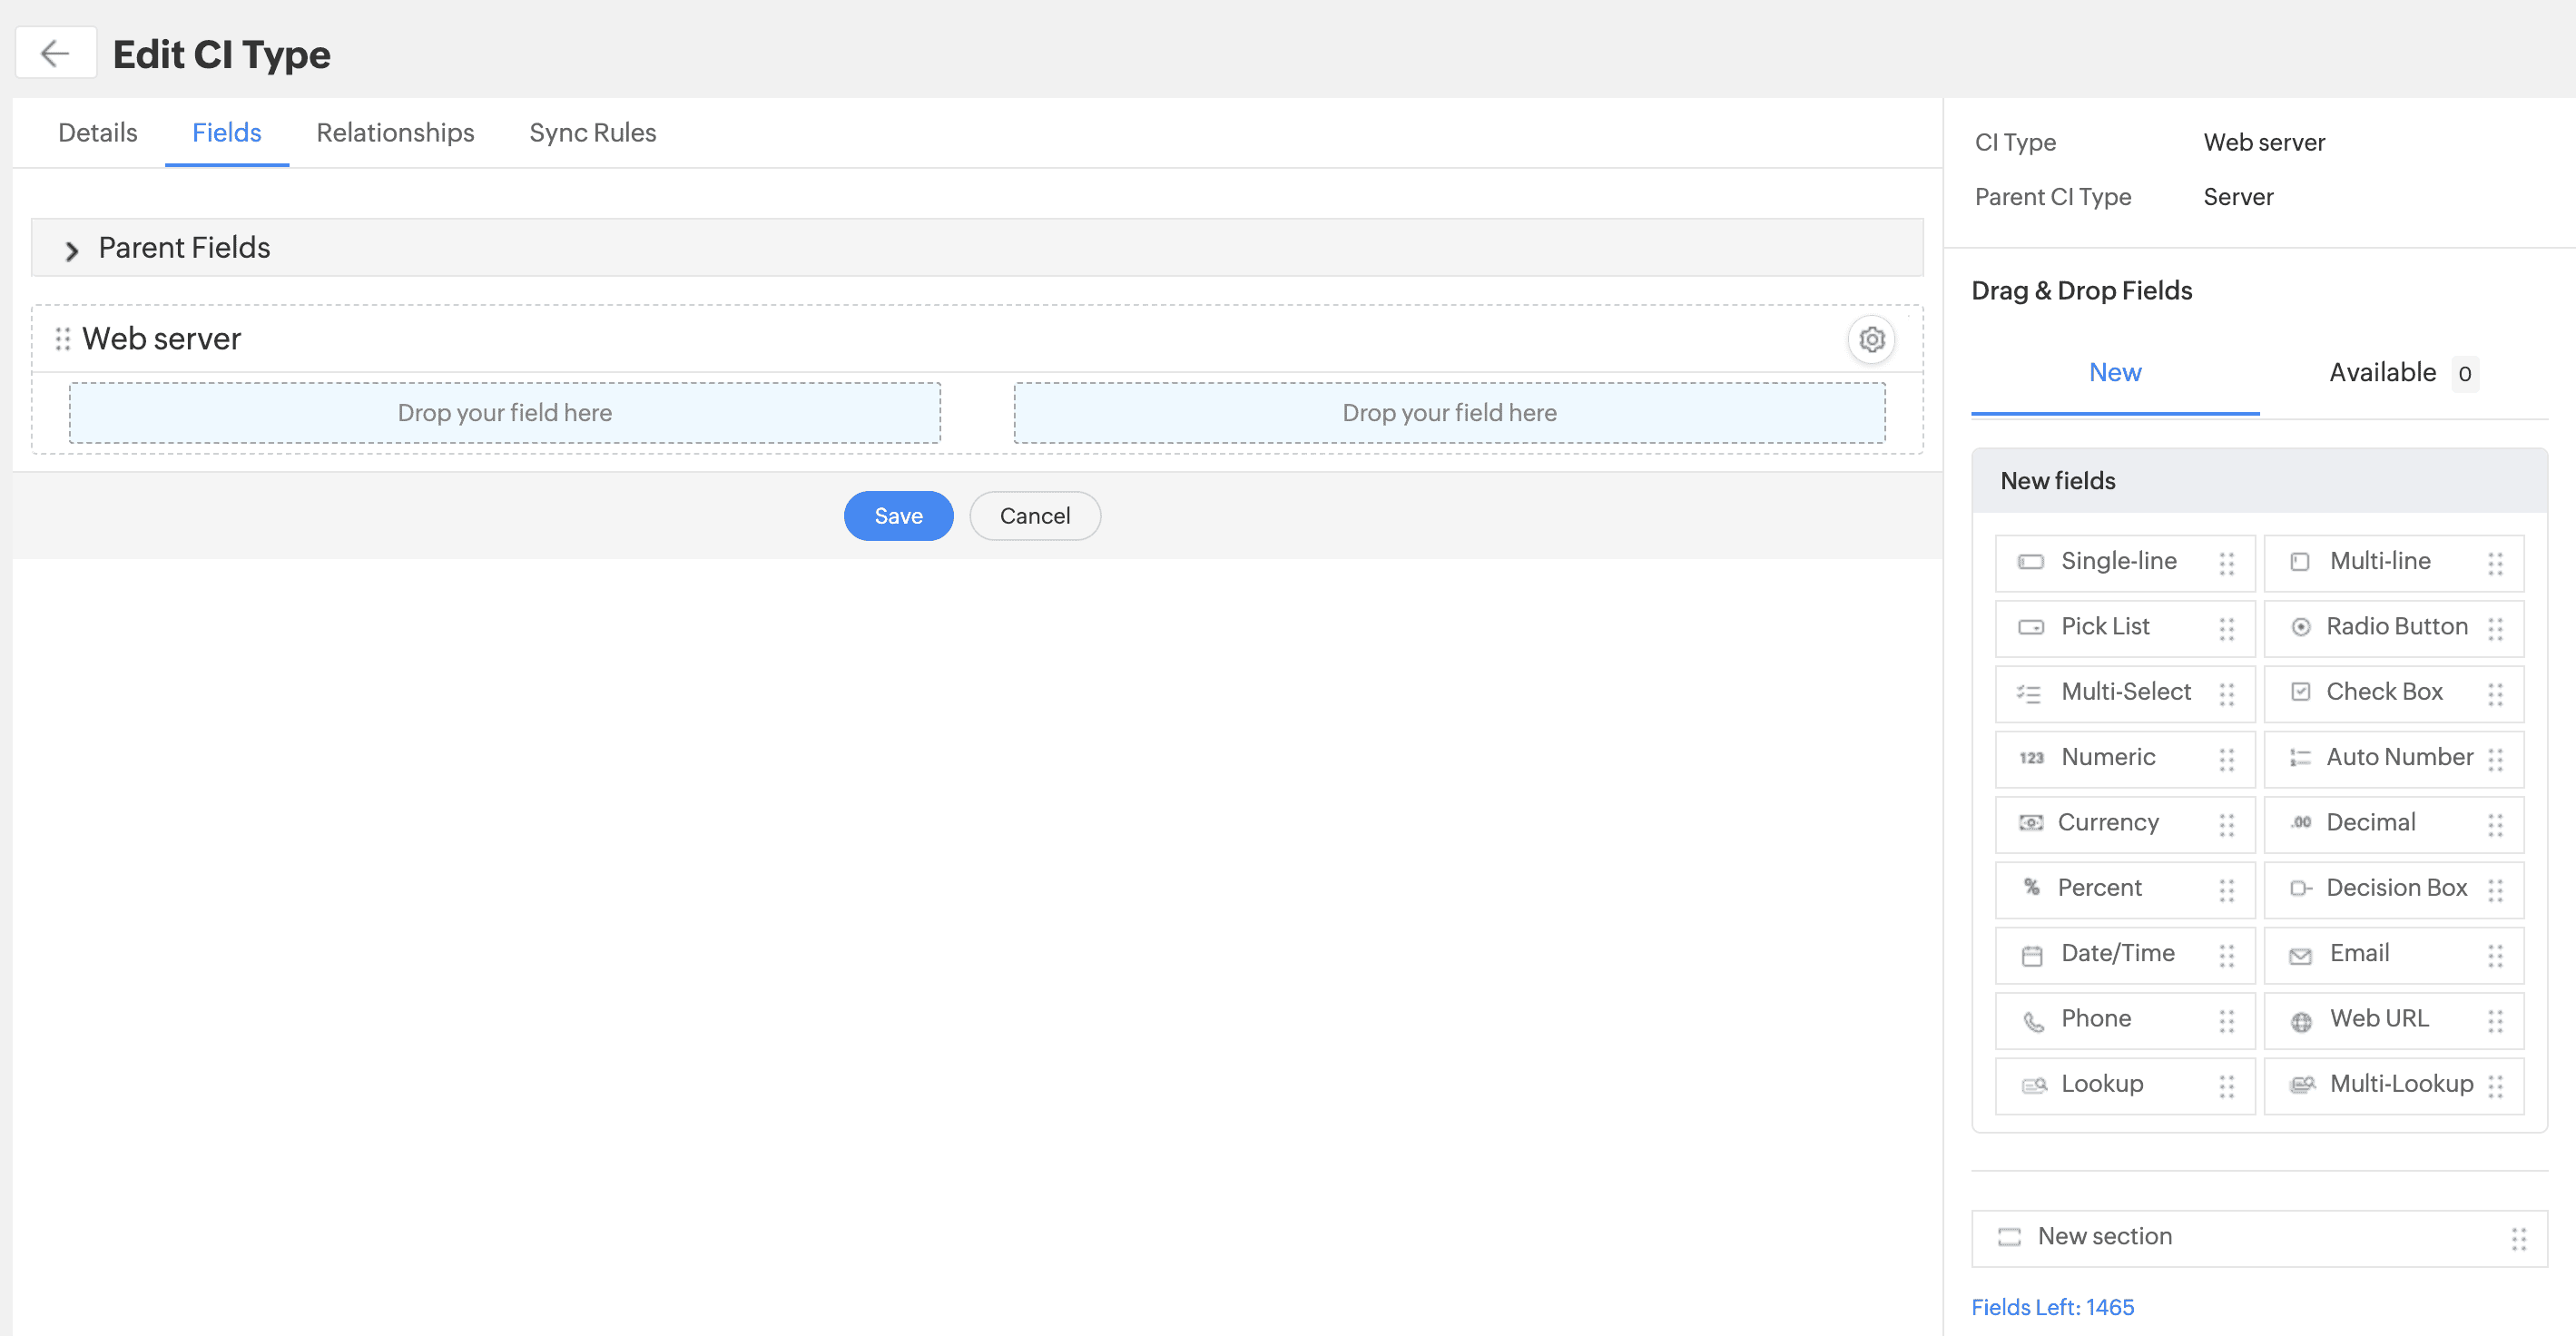
Task: Open Web server section settings gear
Action: (x=1871, y=340)
